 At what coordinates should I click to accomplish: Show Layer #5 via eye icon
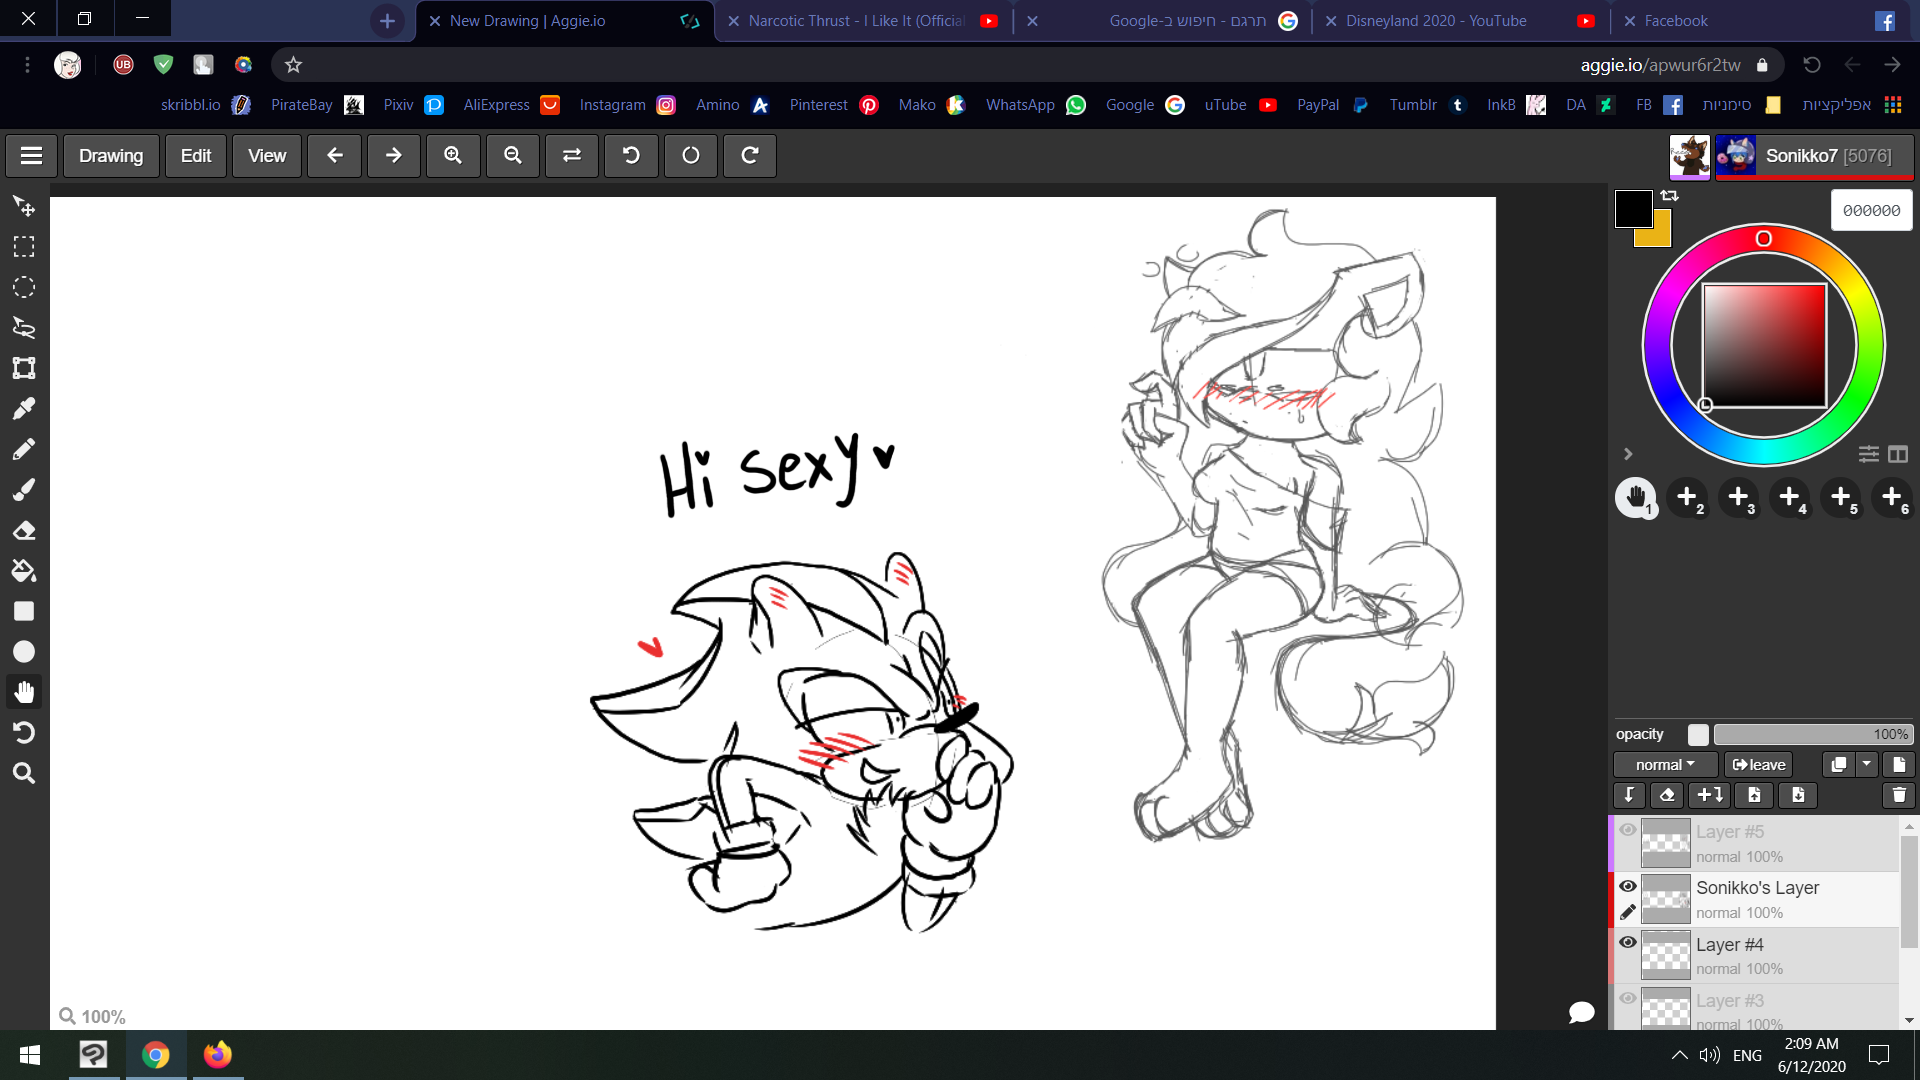(x=1628, y=830)
